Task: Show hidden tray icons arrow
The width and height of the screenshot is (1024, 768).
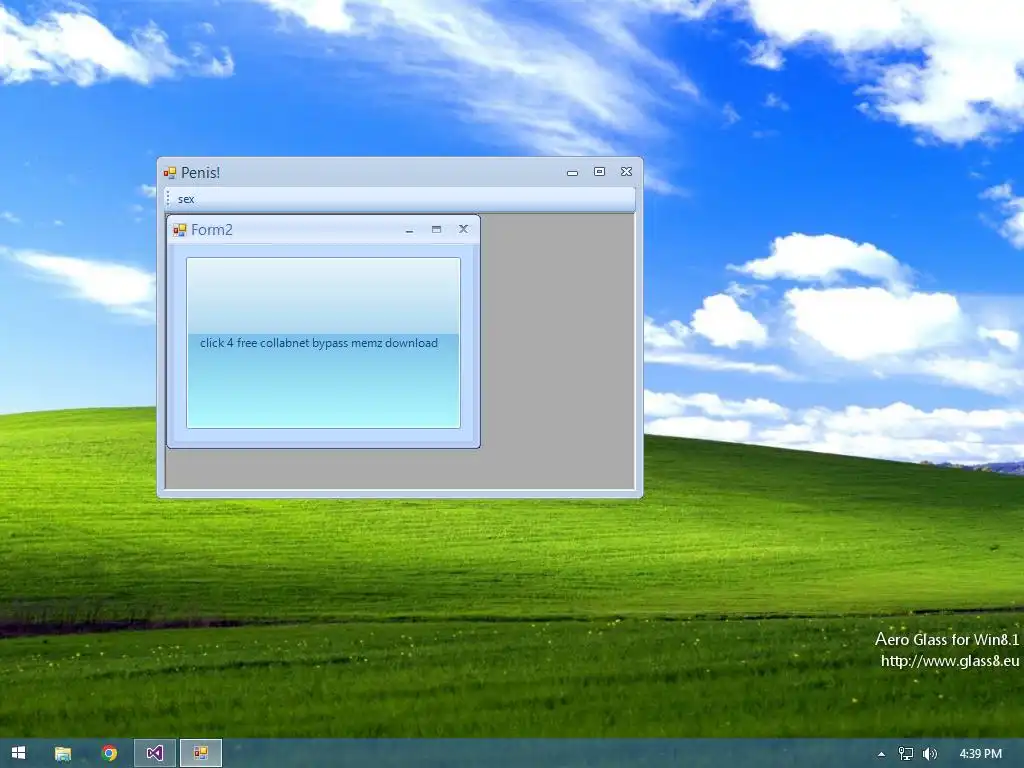Action: click(881, 754)
